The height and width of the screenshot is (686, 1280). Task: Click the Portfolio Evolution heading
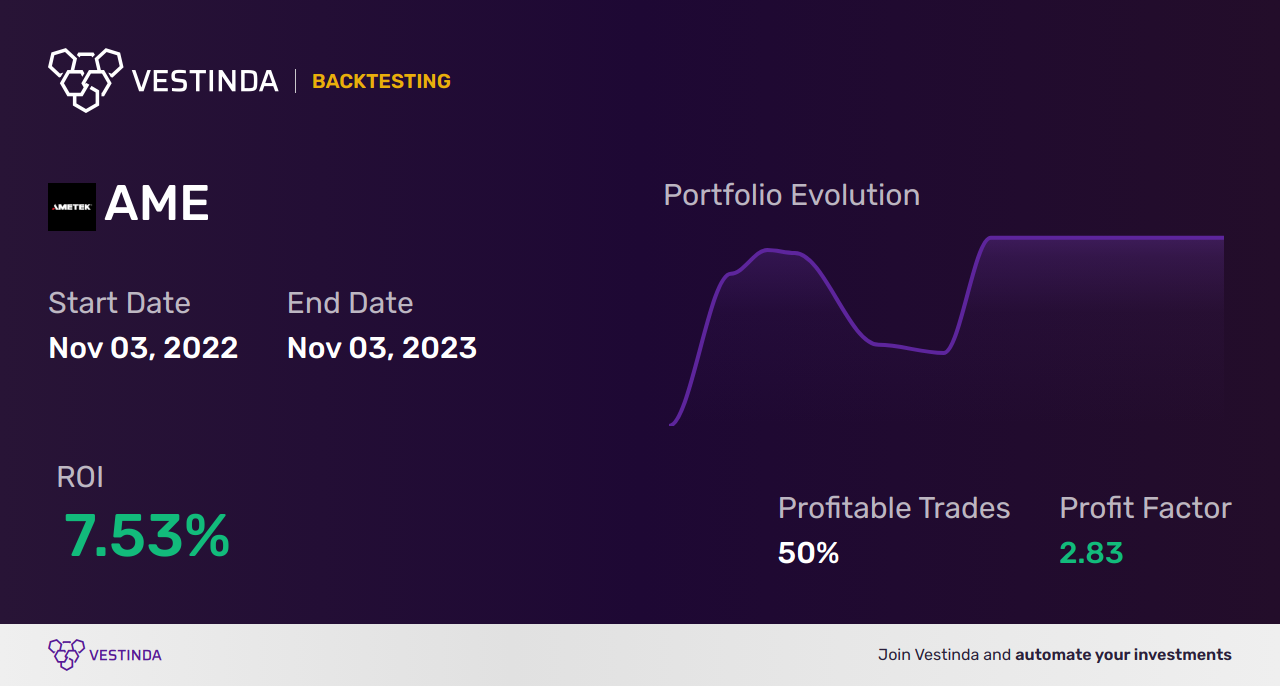791,195
